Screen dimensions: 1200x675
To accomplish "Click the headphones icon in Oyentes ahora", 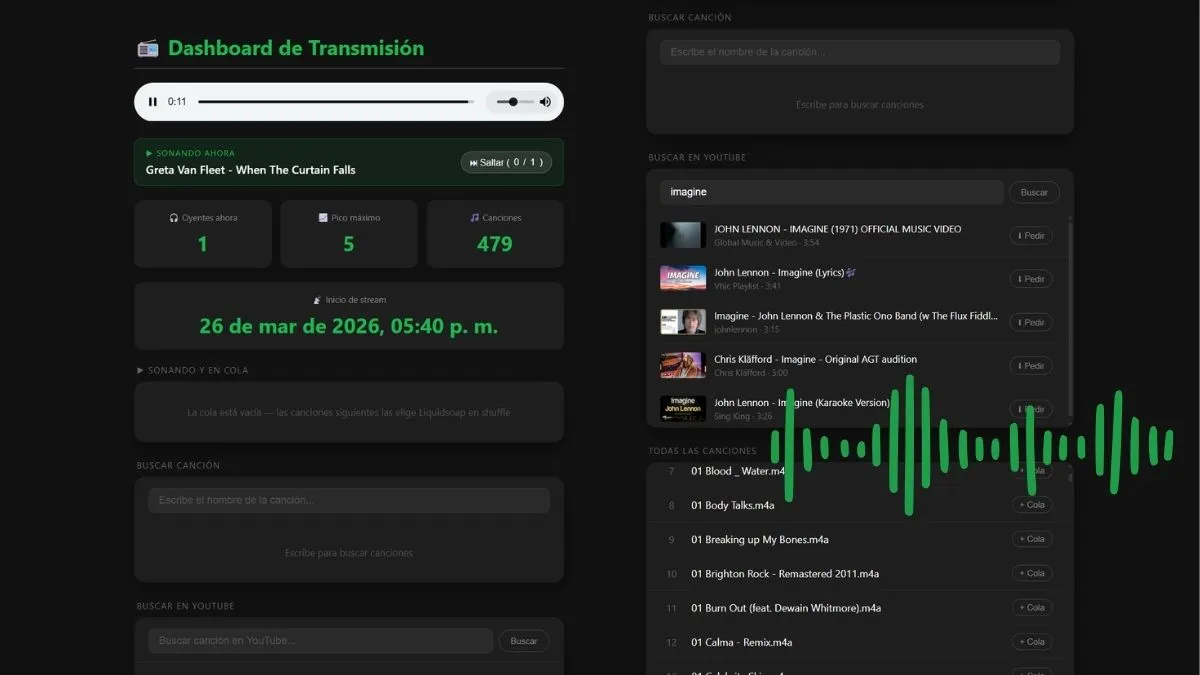I will tap(174, 217).
